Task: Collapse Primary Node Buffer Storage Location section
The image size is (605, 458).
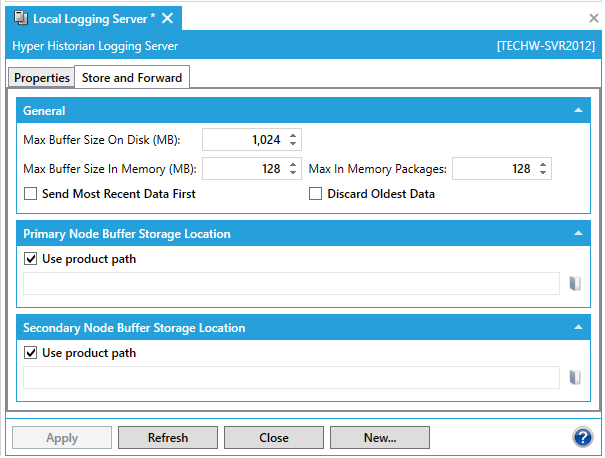Action: point(578,234)
